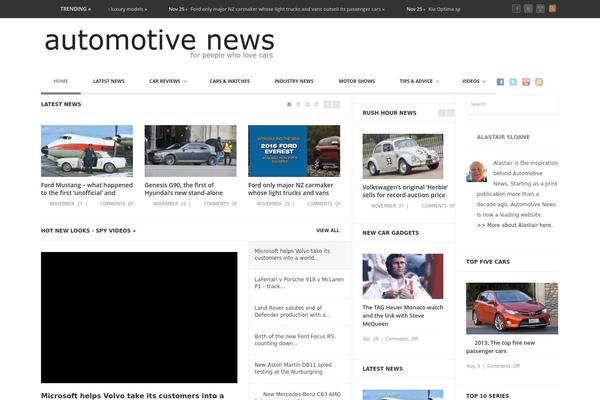This screenshot has width=600, height=400.
Task: Select 'New Aston Martin DB11 spied' item
Action: (x=300, y=369)
